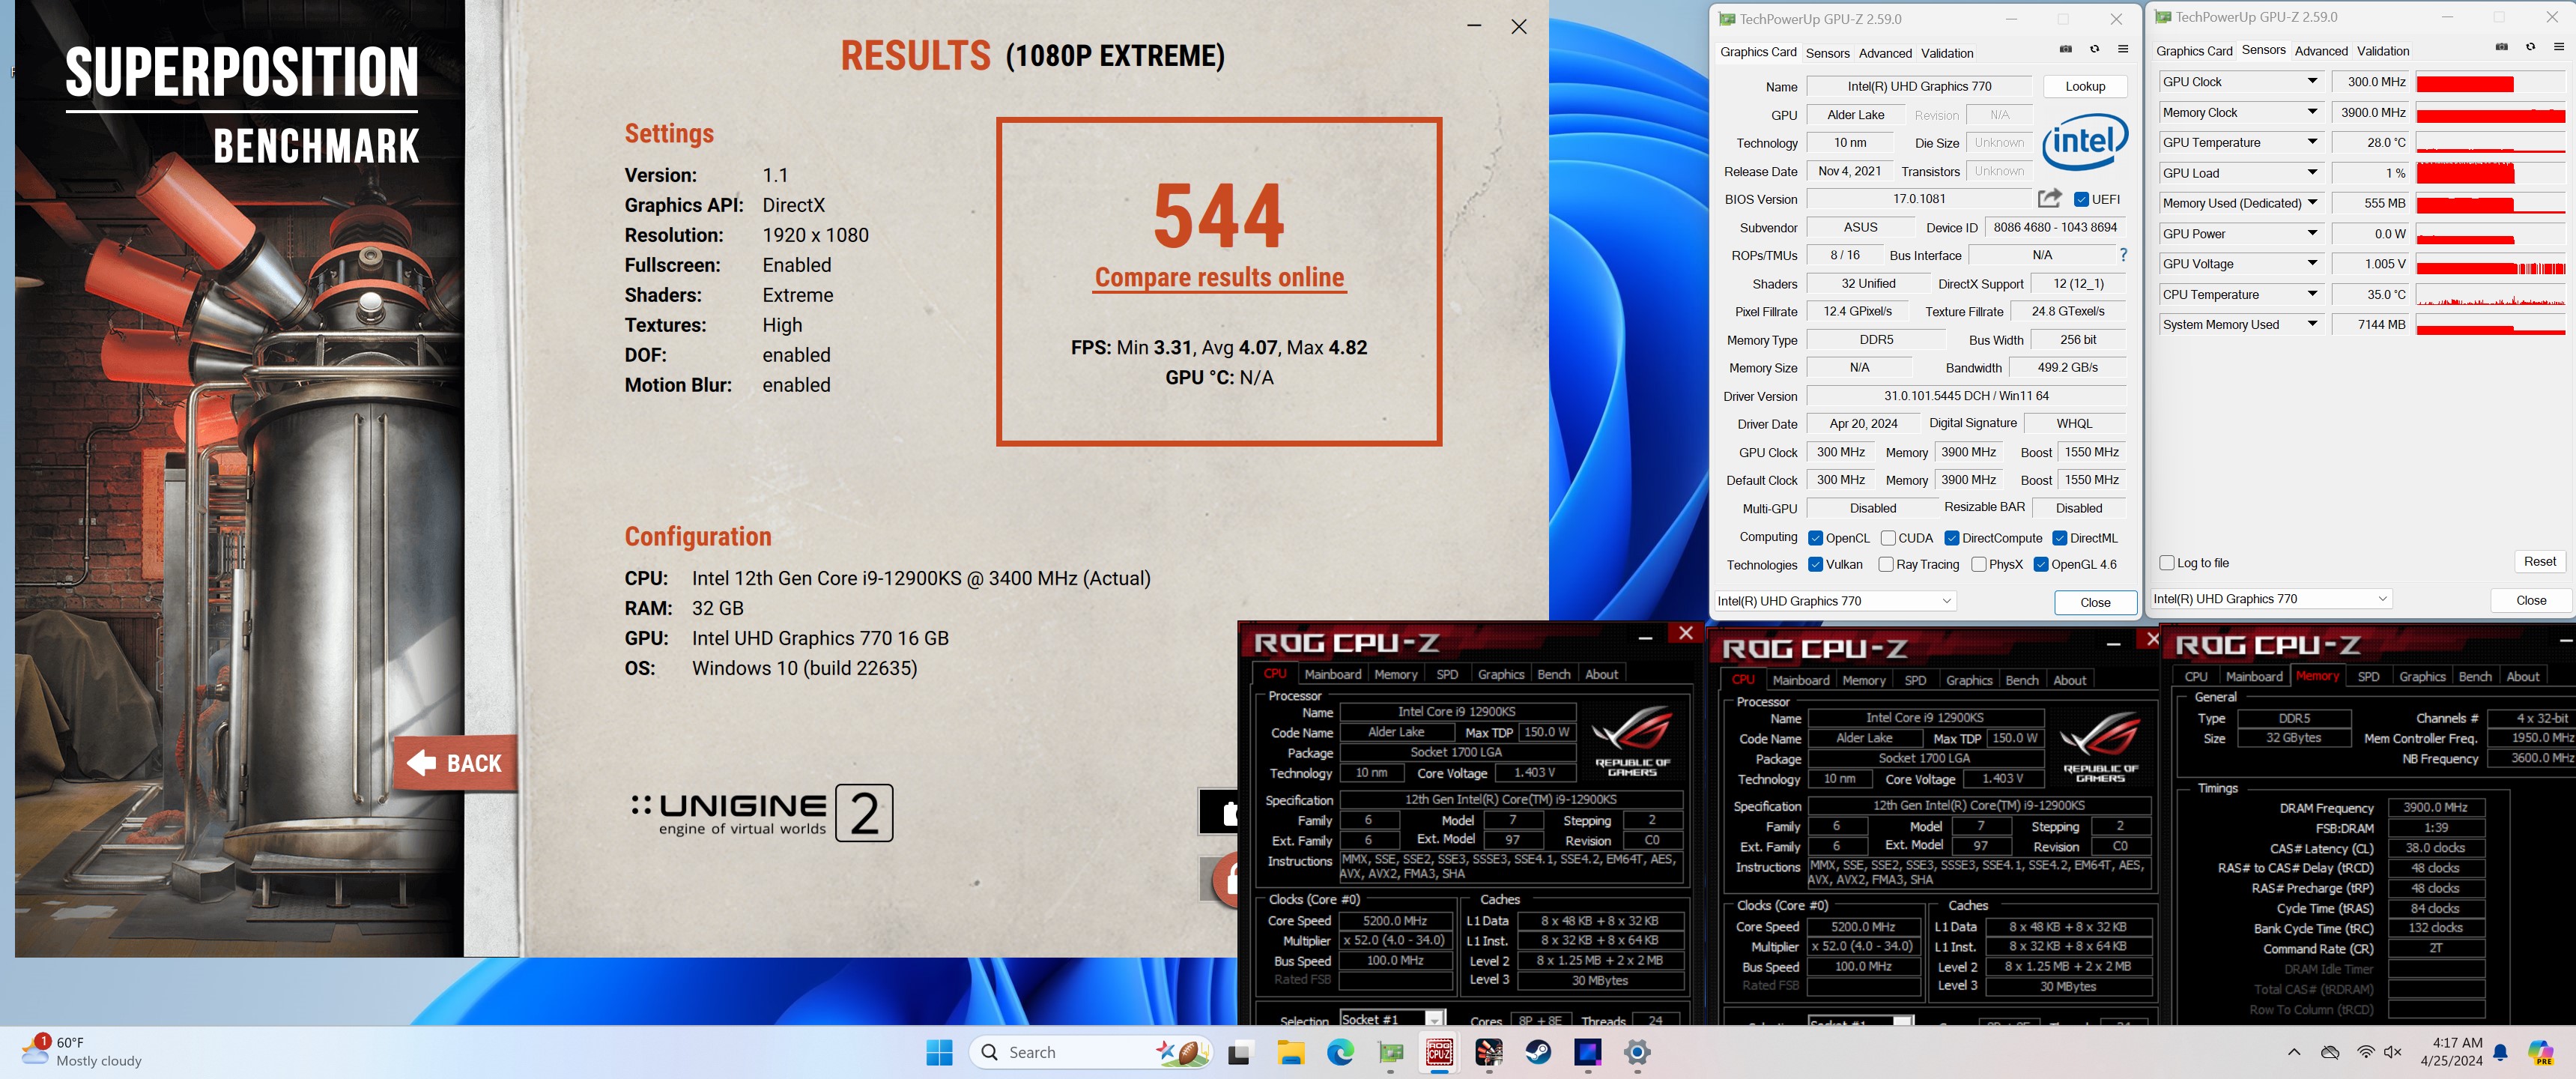Image resolution: width=2576 pixels, height=1079 pixels.
Task: Switch to Superposition benchmark taskbar icon
Action: tap(1489, 1052)
